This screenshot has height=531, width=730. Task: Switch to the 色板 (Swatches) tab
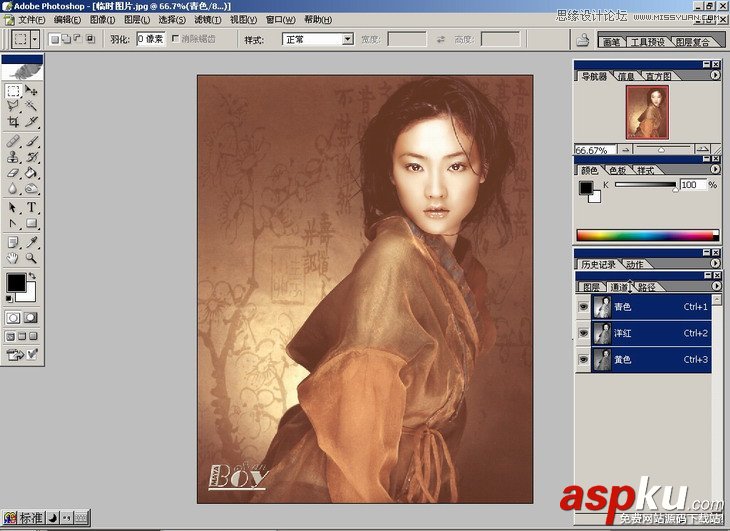tap(617, 171)
